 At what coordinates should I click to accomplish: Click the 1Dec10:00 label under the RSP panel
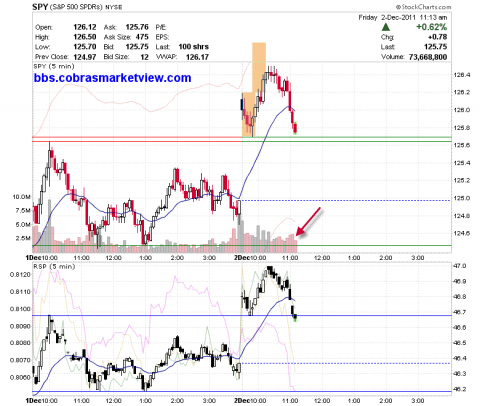[42, 401]
